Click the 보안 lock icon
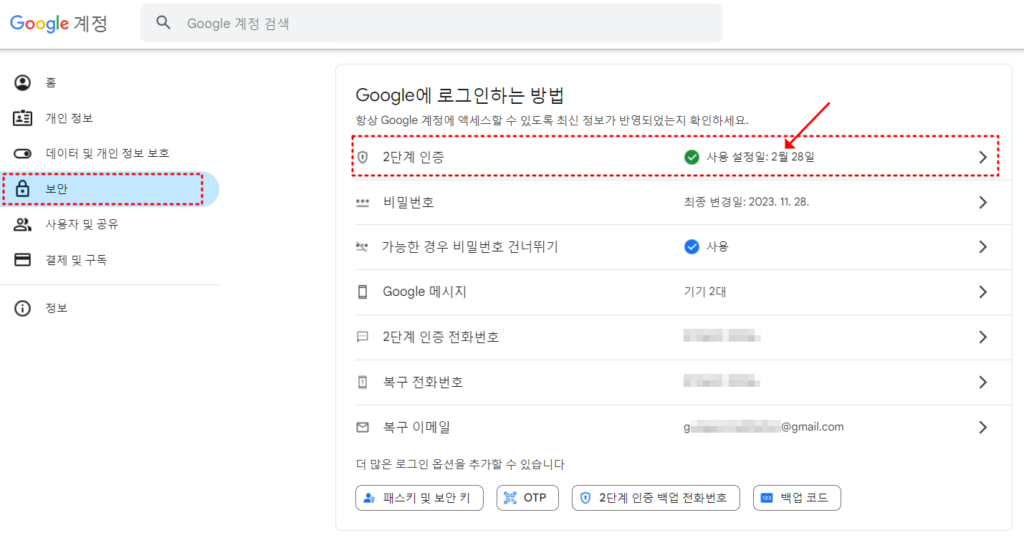 22,189
